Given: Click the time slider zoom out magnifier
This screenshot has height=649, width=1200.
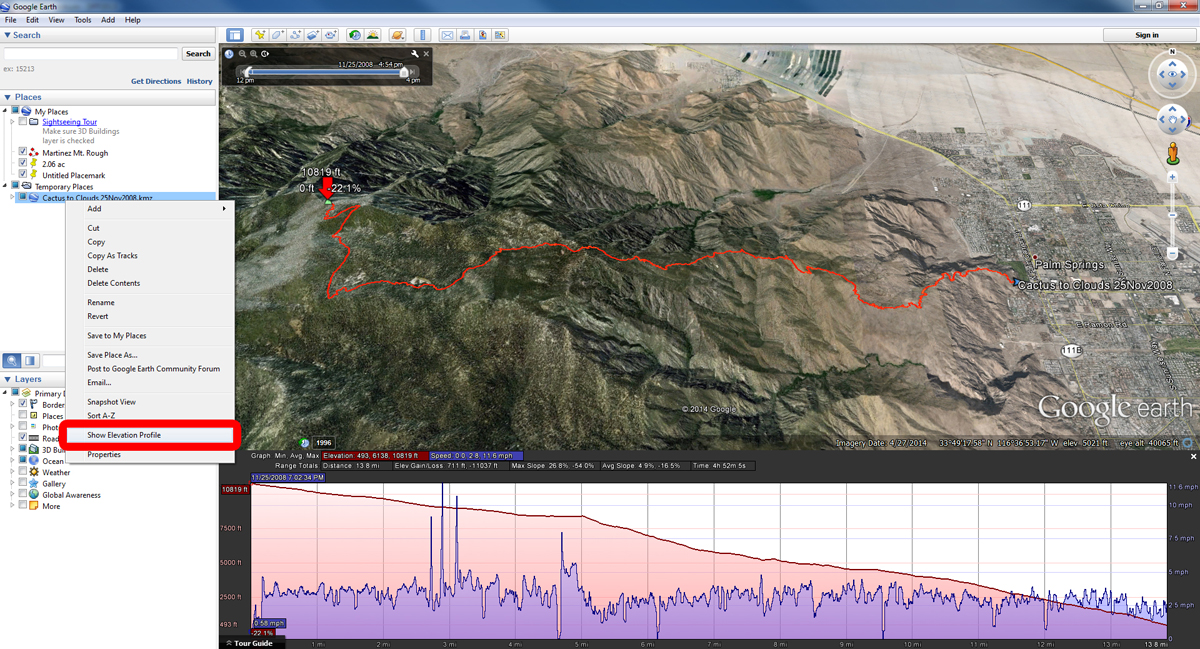Looking at the screenshot, I should (x=242, y=54).
